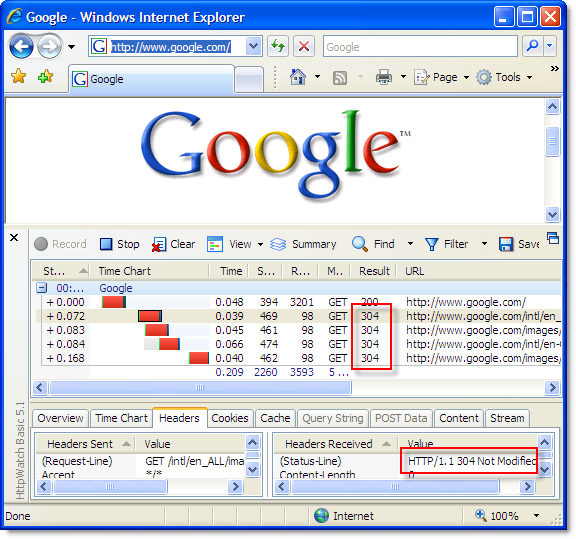Switch to the Overview tab

point(60,418)
